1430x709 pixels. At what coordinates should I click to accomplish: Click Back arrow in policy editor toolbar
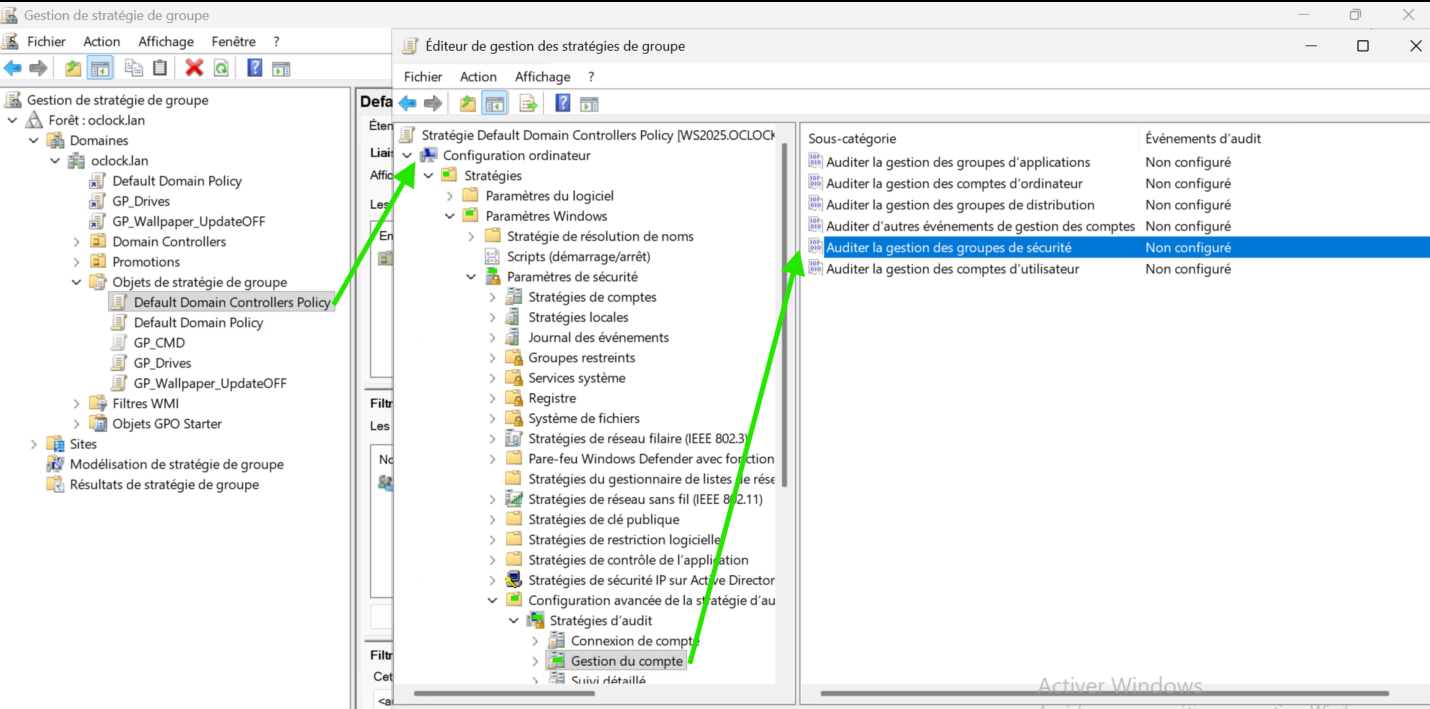(x=408, y=103)
